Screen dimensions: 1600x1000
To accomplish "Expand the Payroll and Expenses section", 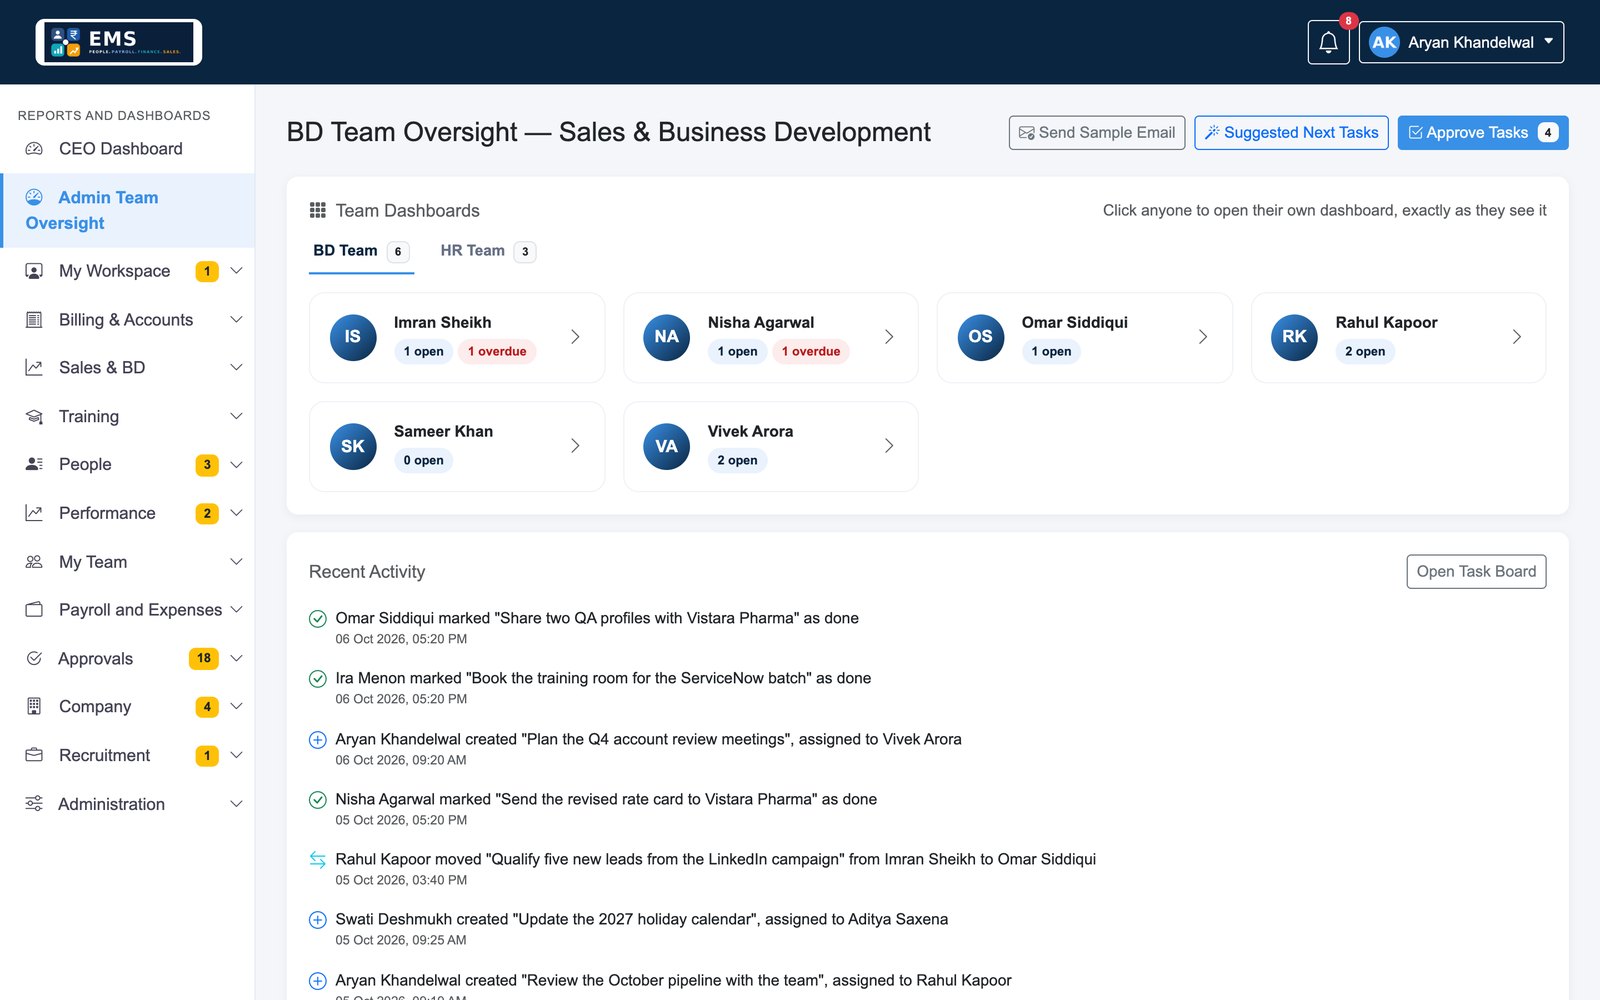I will coord(128,610).
